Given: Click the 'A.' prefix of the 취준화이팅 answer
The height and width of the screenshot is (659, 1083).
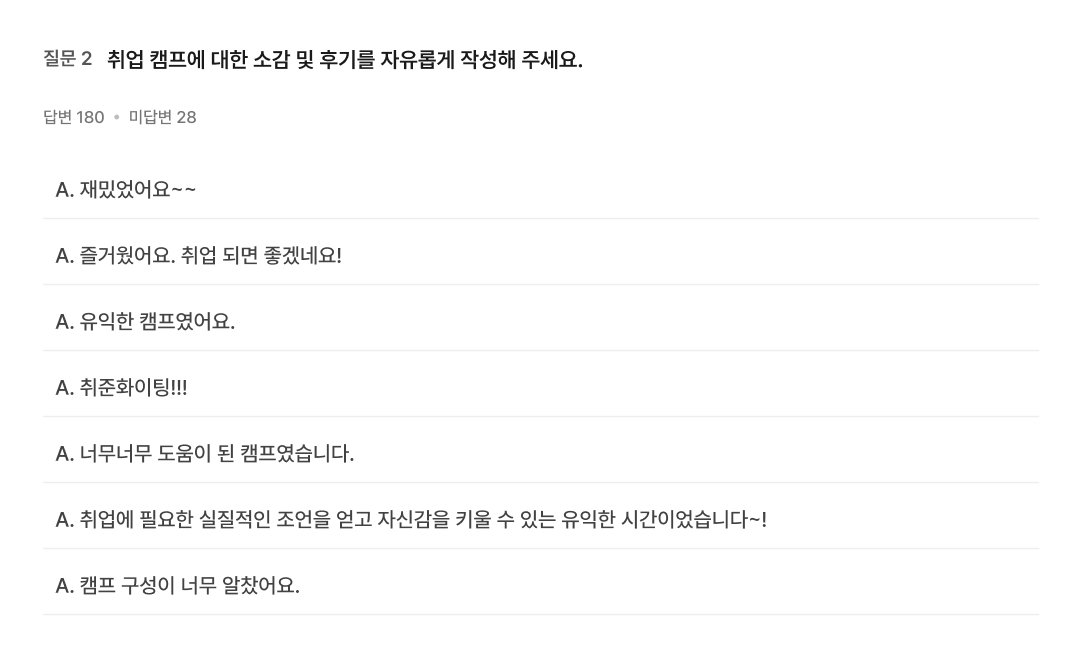Looking at the screenshot, I should click(x=65, y=388).
